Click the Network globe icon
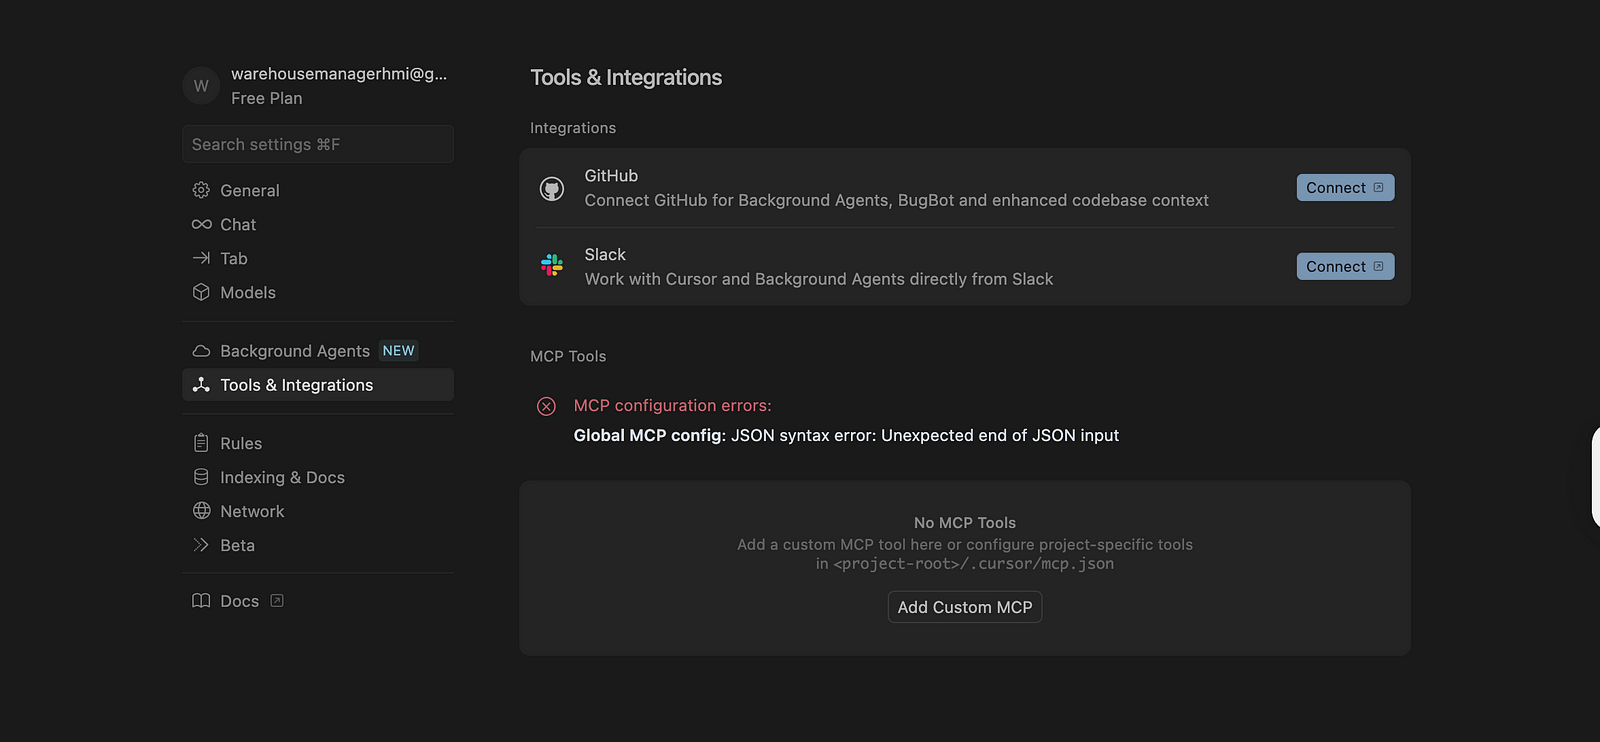Image resolution: width=1600 pixels, height=742 pixels. point(201,511)
